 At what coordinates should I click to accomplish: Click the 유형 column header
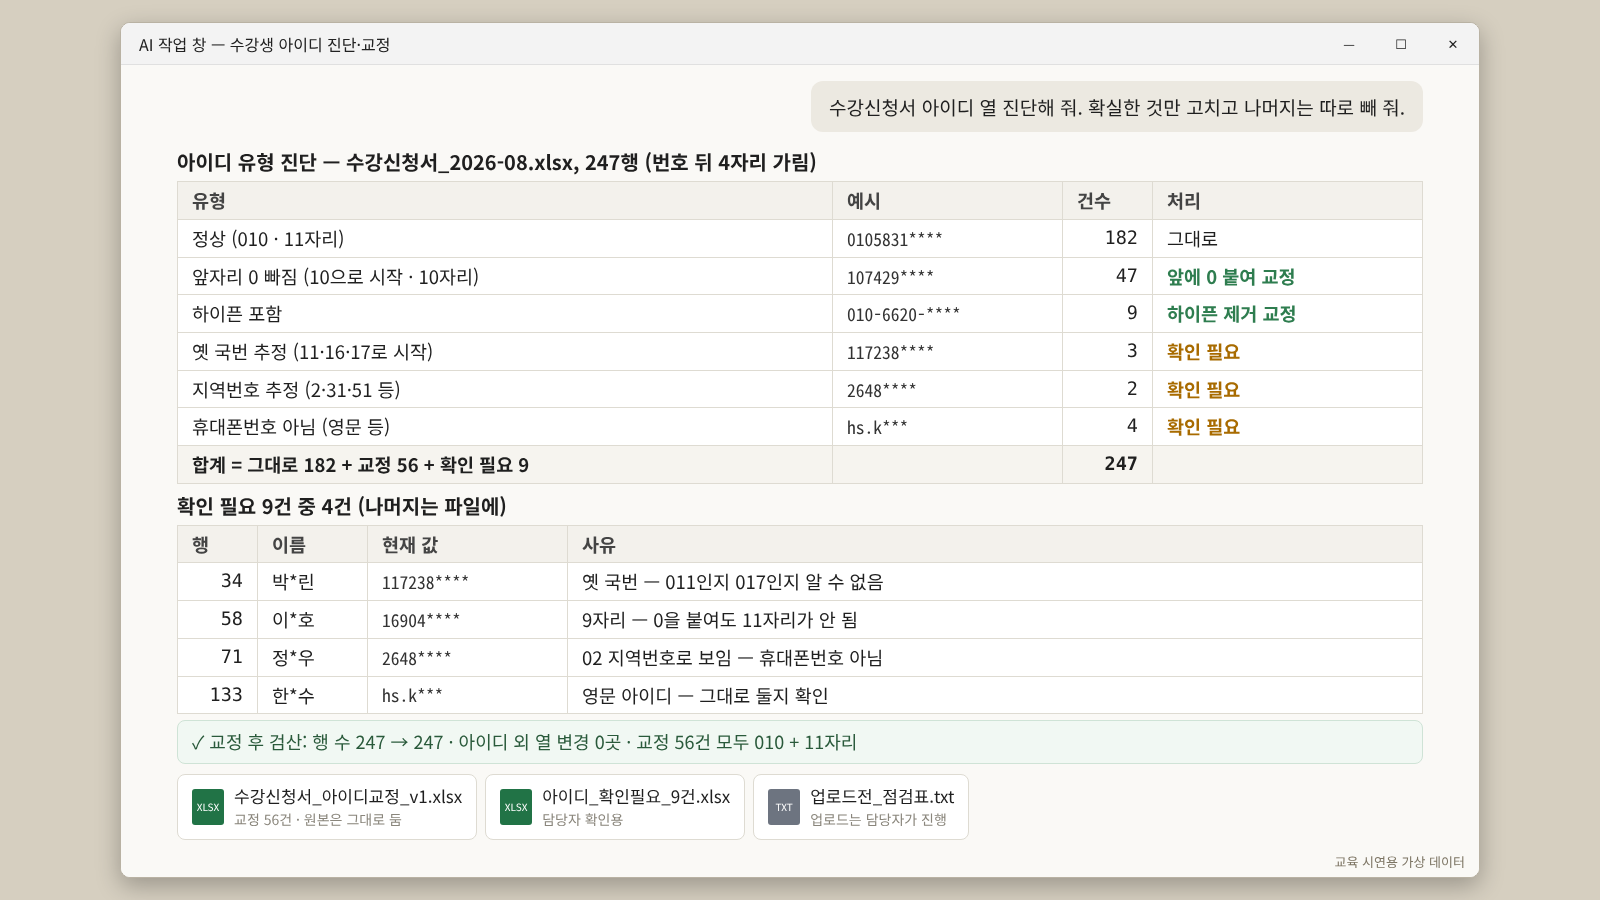505,201
